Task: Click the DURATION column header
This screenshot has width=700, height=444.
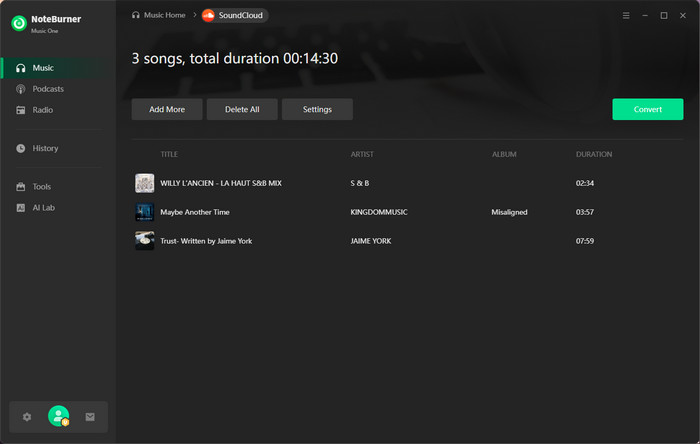Action: tap(594, 154)
